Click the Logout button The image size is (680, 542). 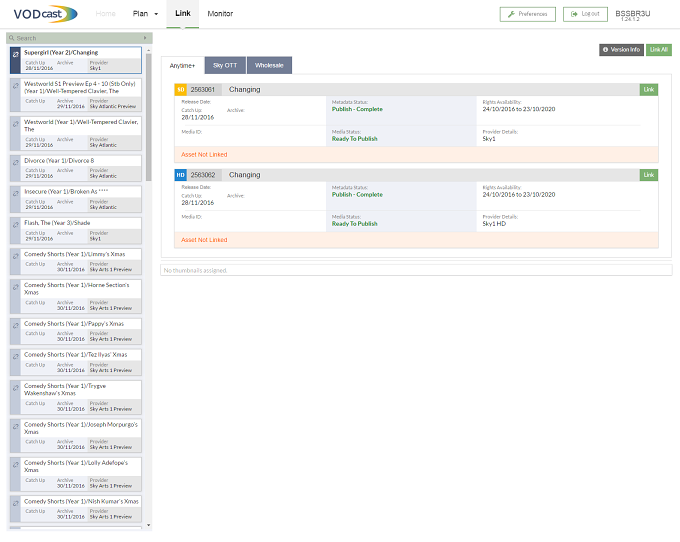click(x=585, y=14)
